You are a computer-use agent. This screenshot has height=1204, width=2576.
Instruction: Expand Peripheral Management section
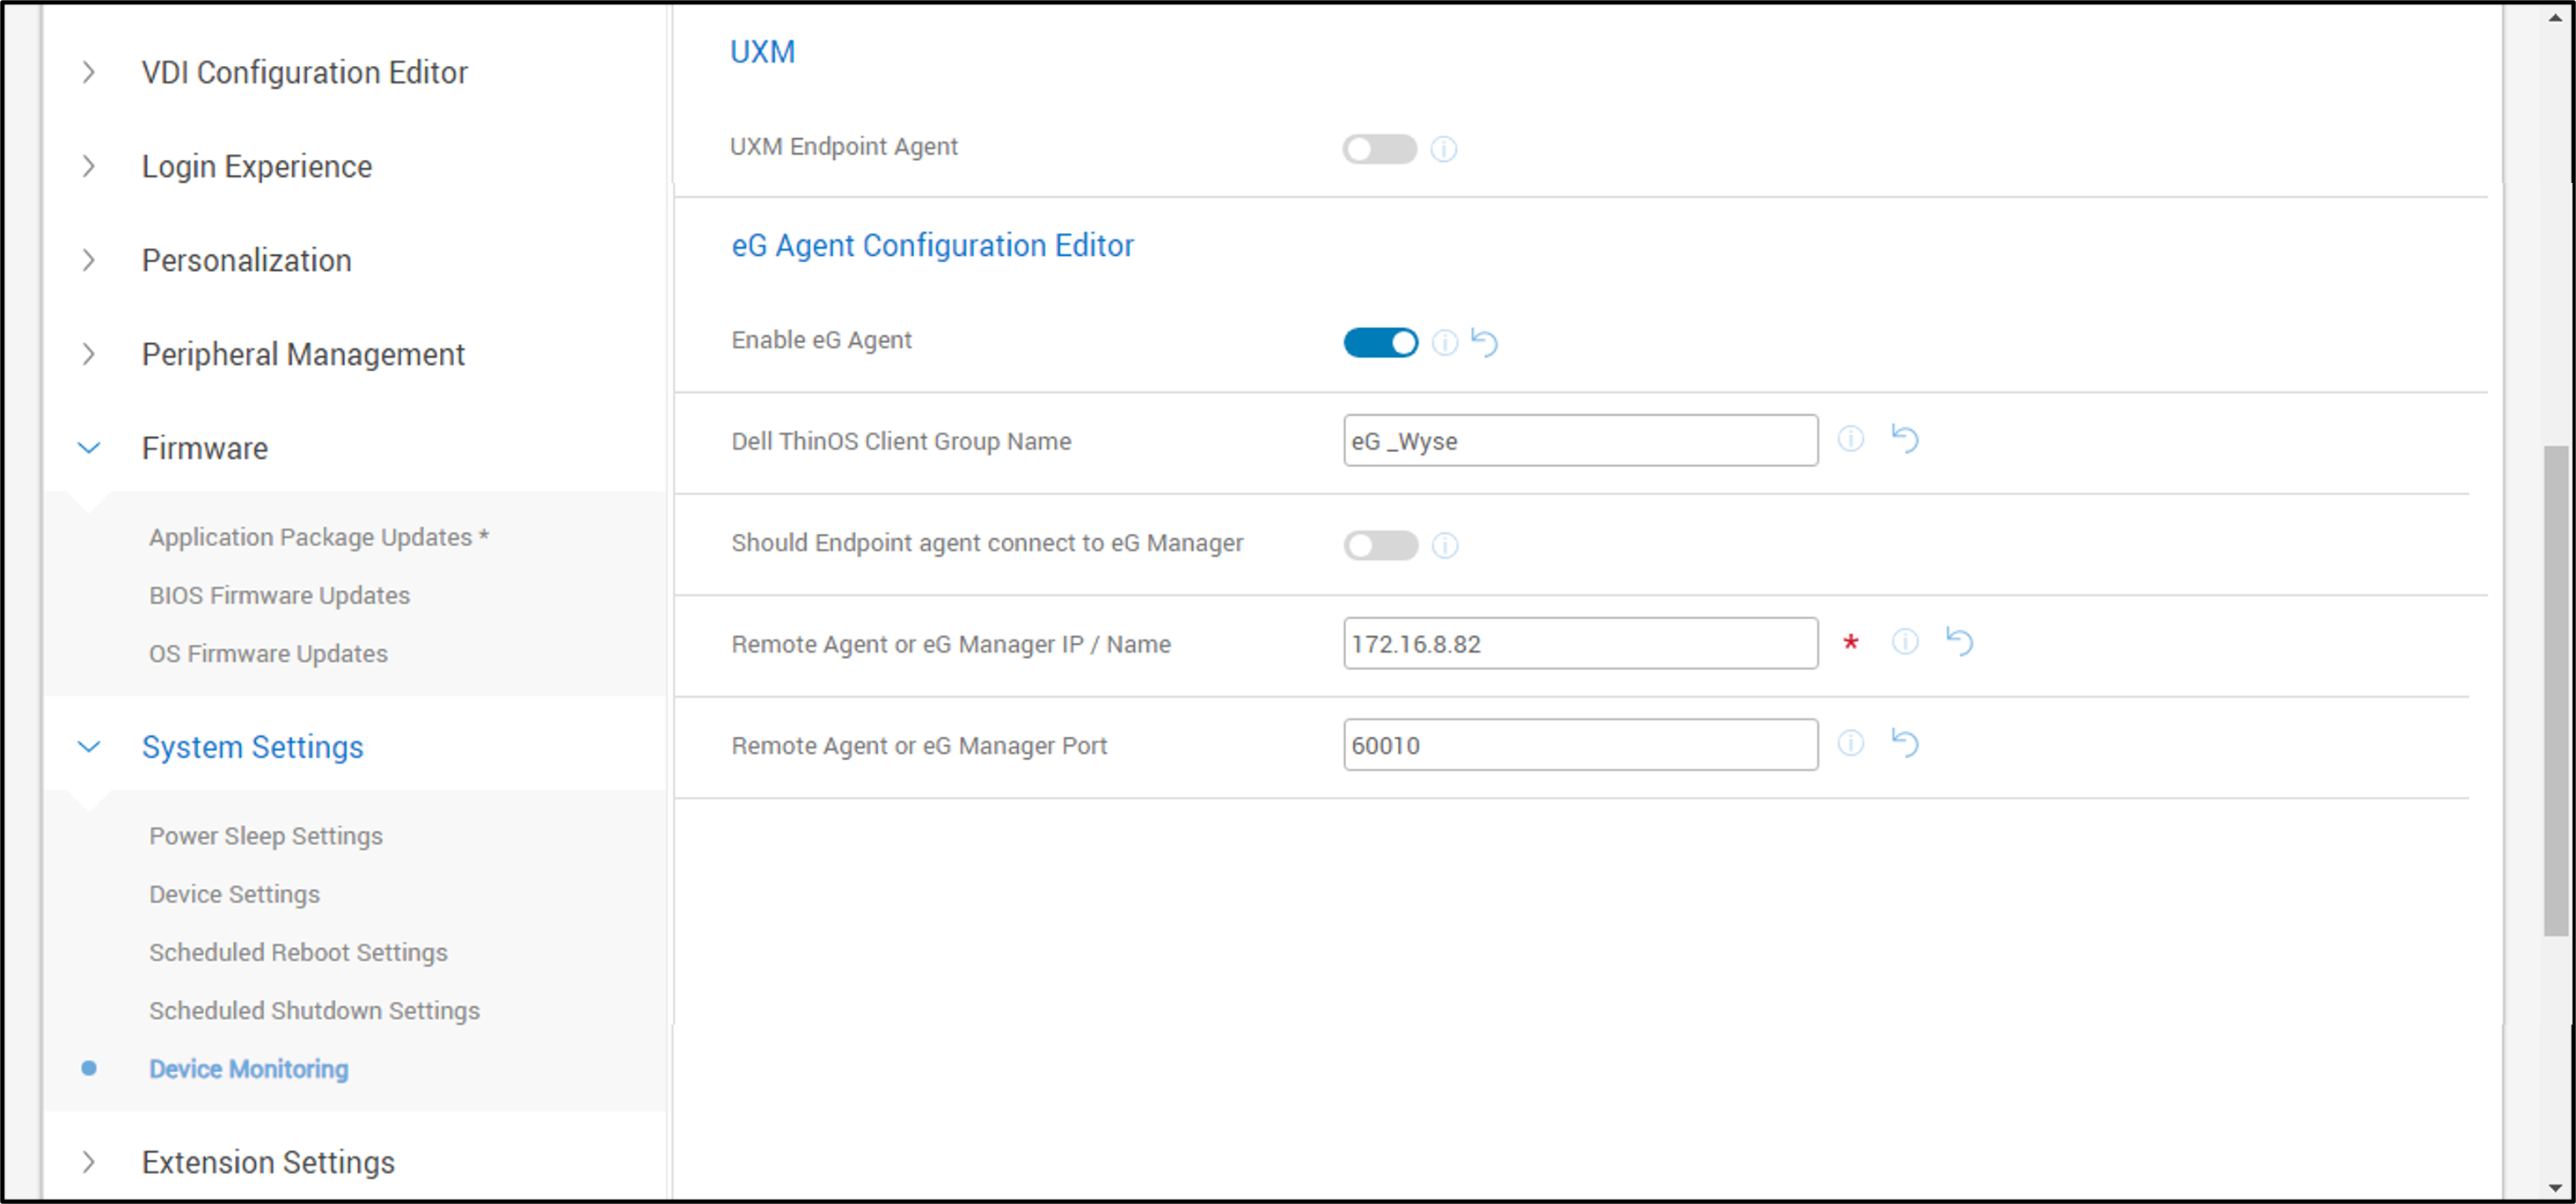88,354
